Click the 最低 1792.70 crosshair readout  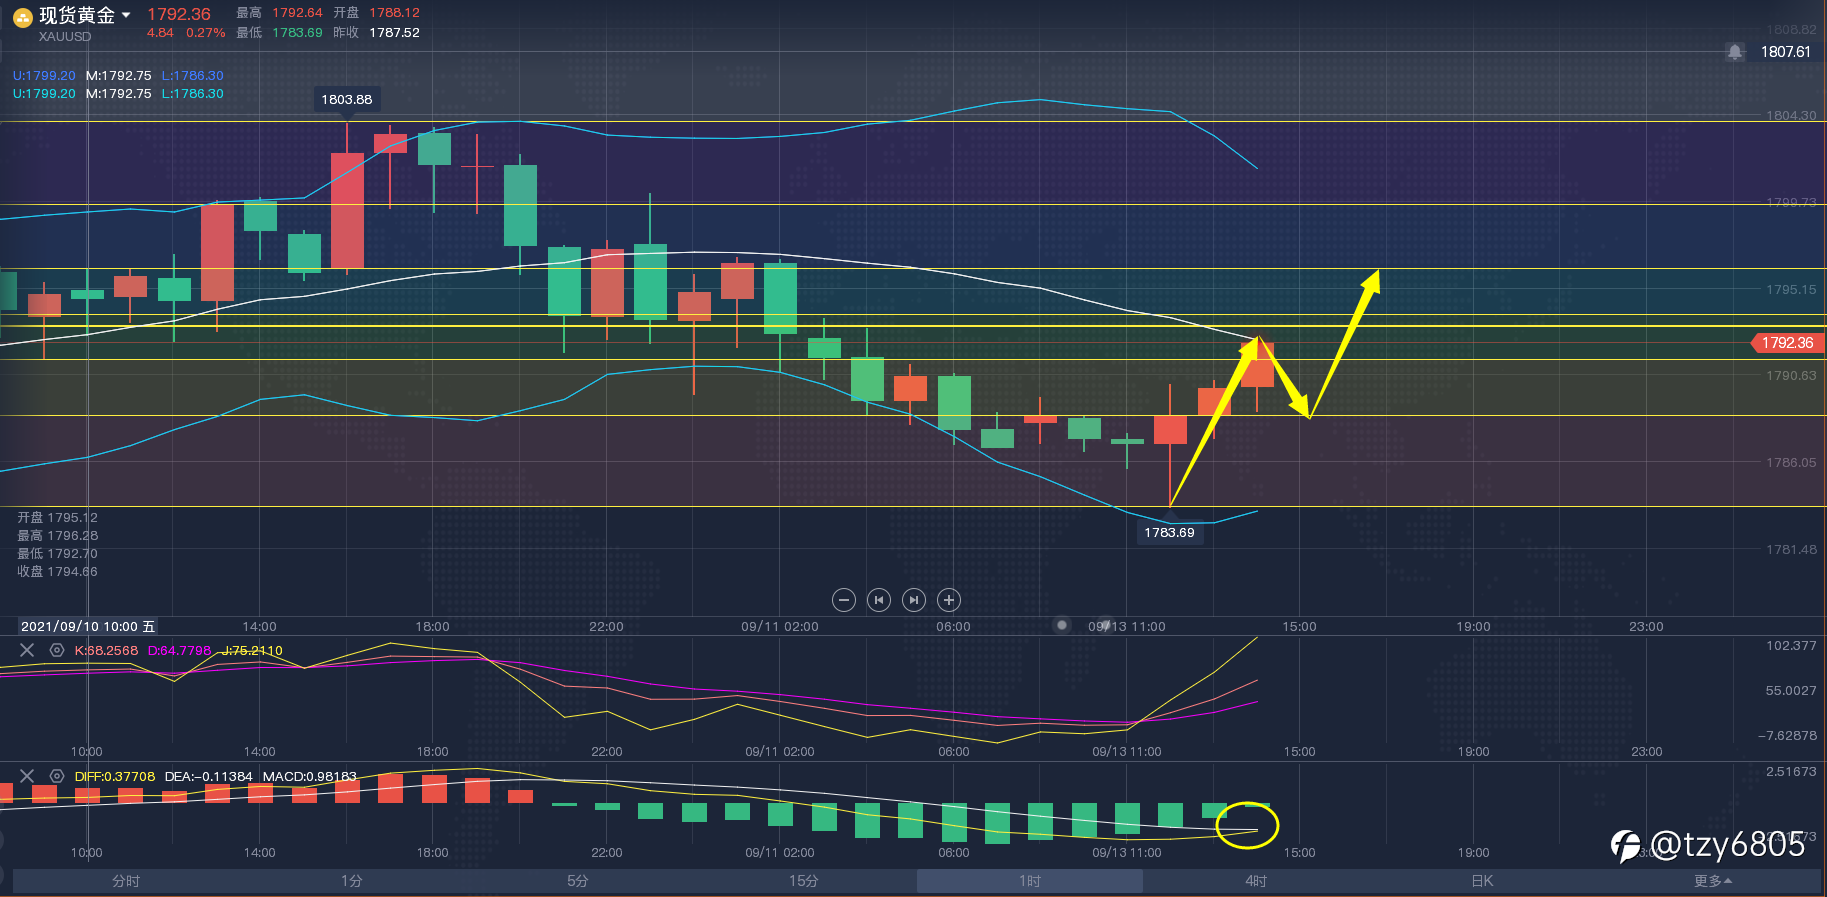[x=57, y=554]
